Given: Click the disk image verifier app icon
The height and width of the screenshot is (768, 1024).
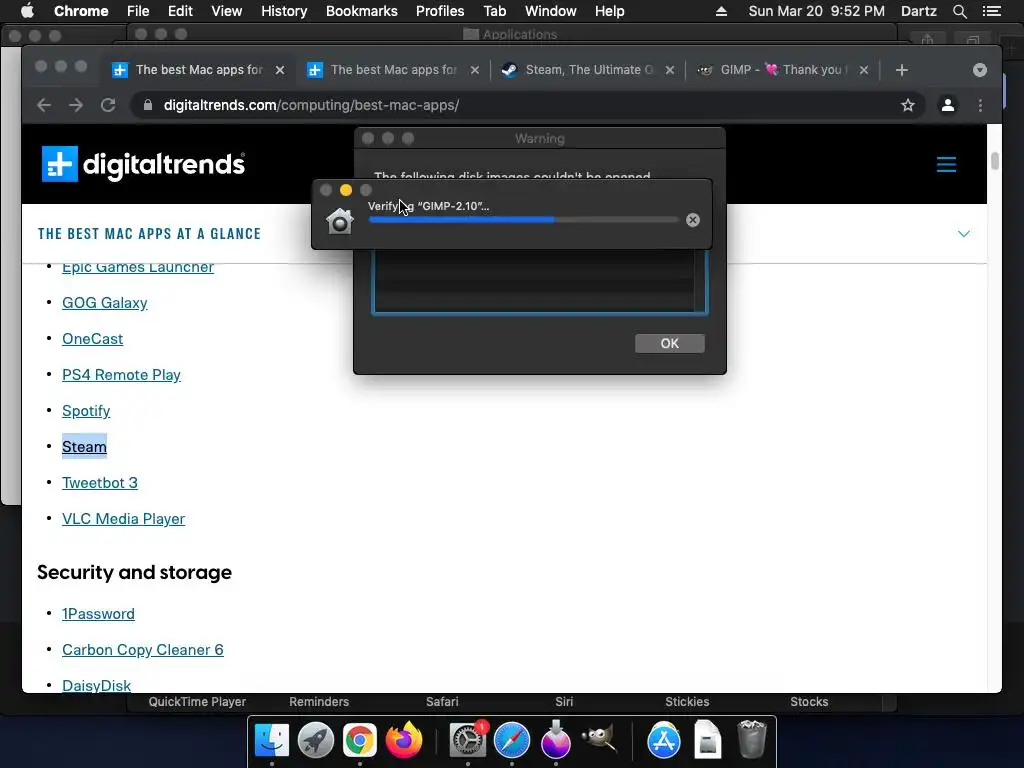Looking at the screenshot, I should pyautogui.click(x=340, y=221).
